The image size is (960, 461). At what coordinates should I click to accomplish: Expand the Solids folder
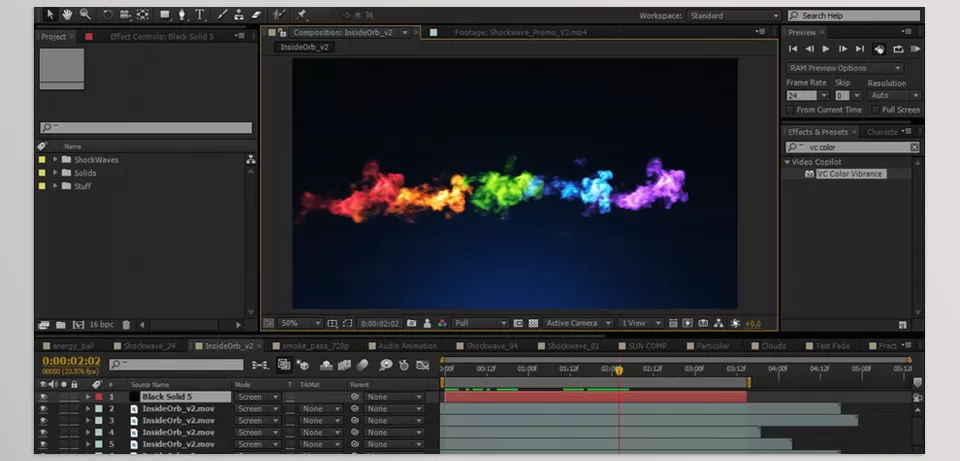(x=56, y=173)
